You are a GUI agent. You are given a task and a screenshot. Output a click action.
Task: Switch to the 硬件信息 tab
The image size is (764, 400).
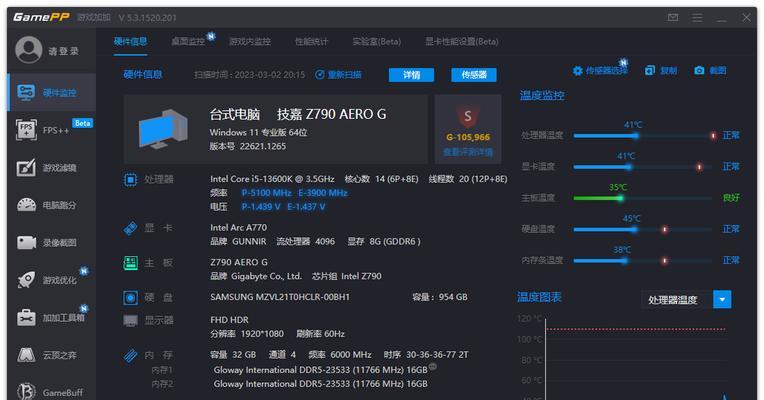130,41
